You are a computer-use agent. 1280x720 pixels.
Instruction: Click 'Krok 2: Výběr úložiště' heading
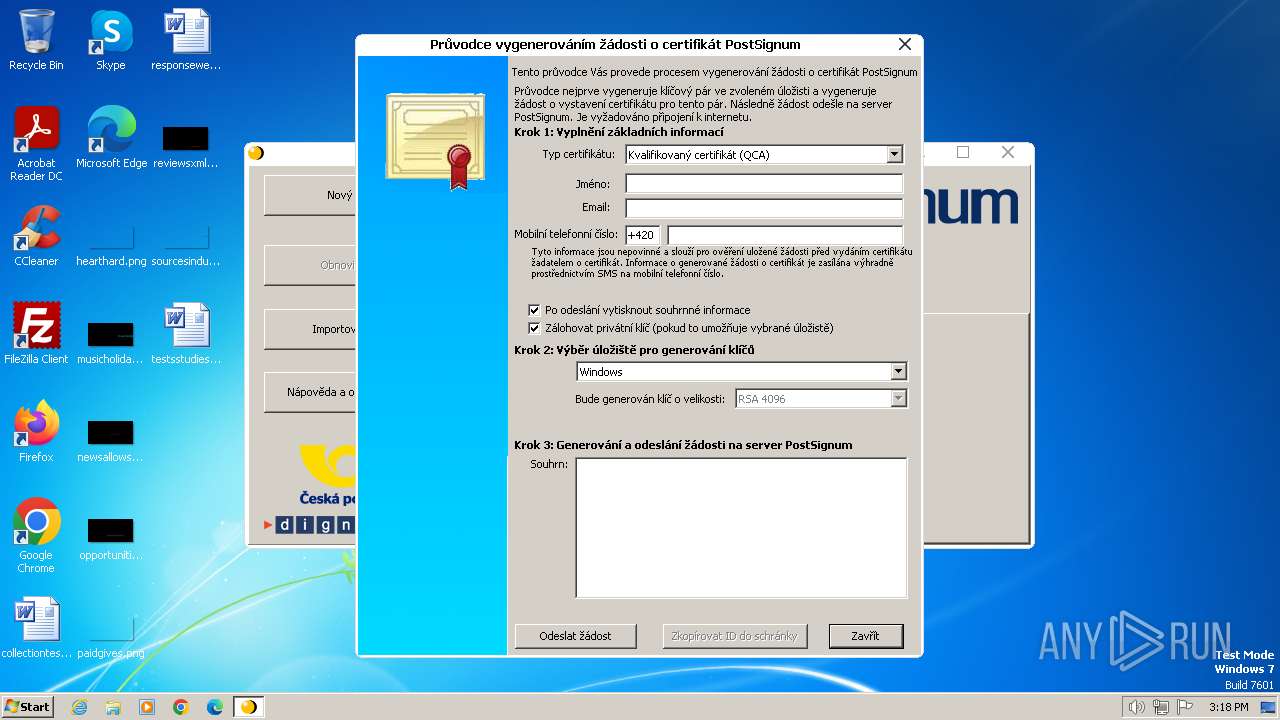pyautogui.click(x=634, y=350)
